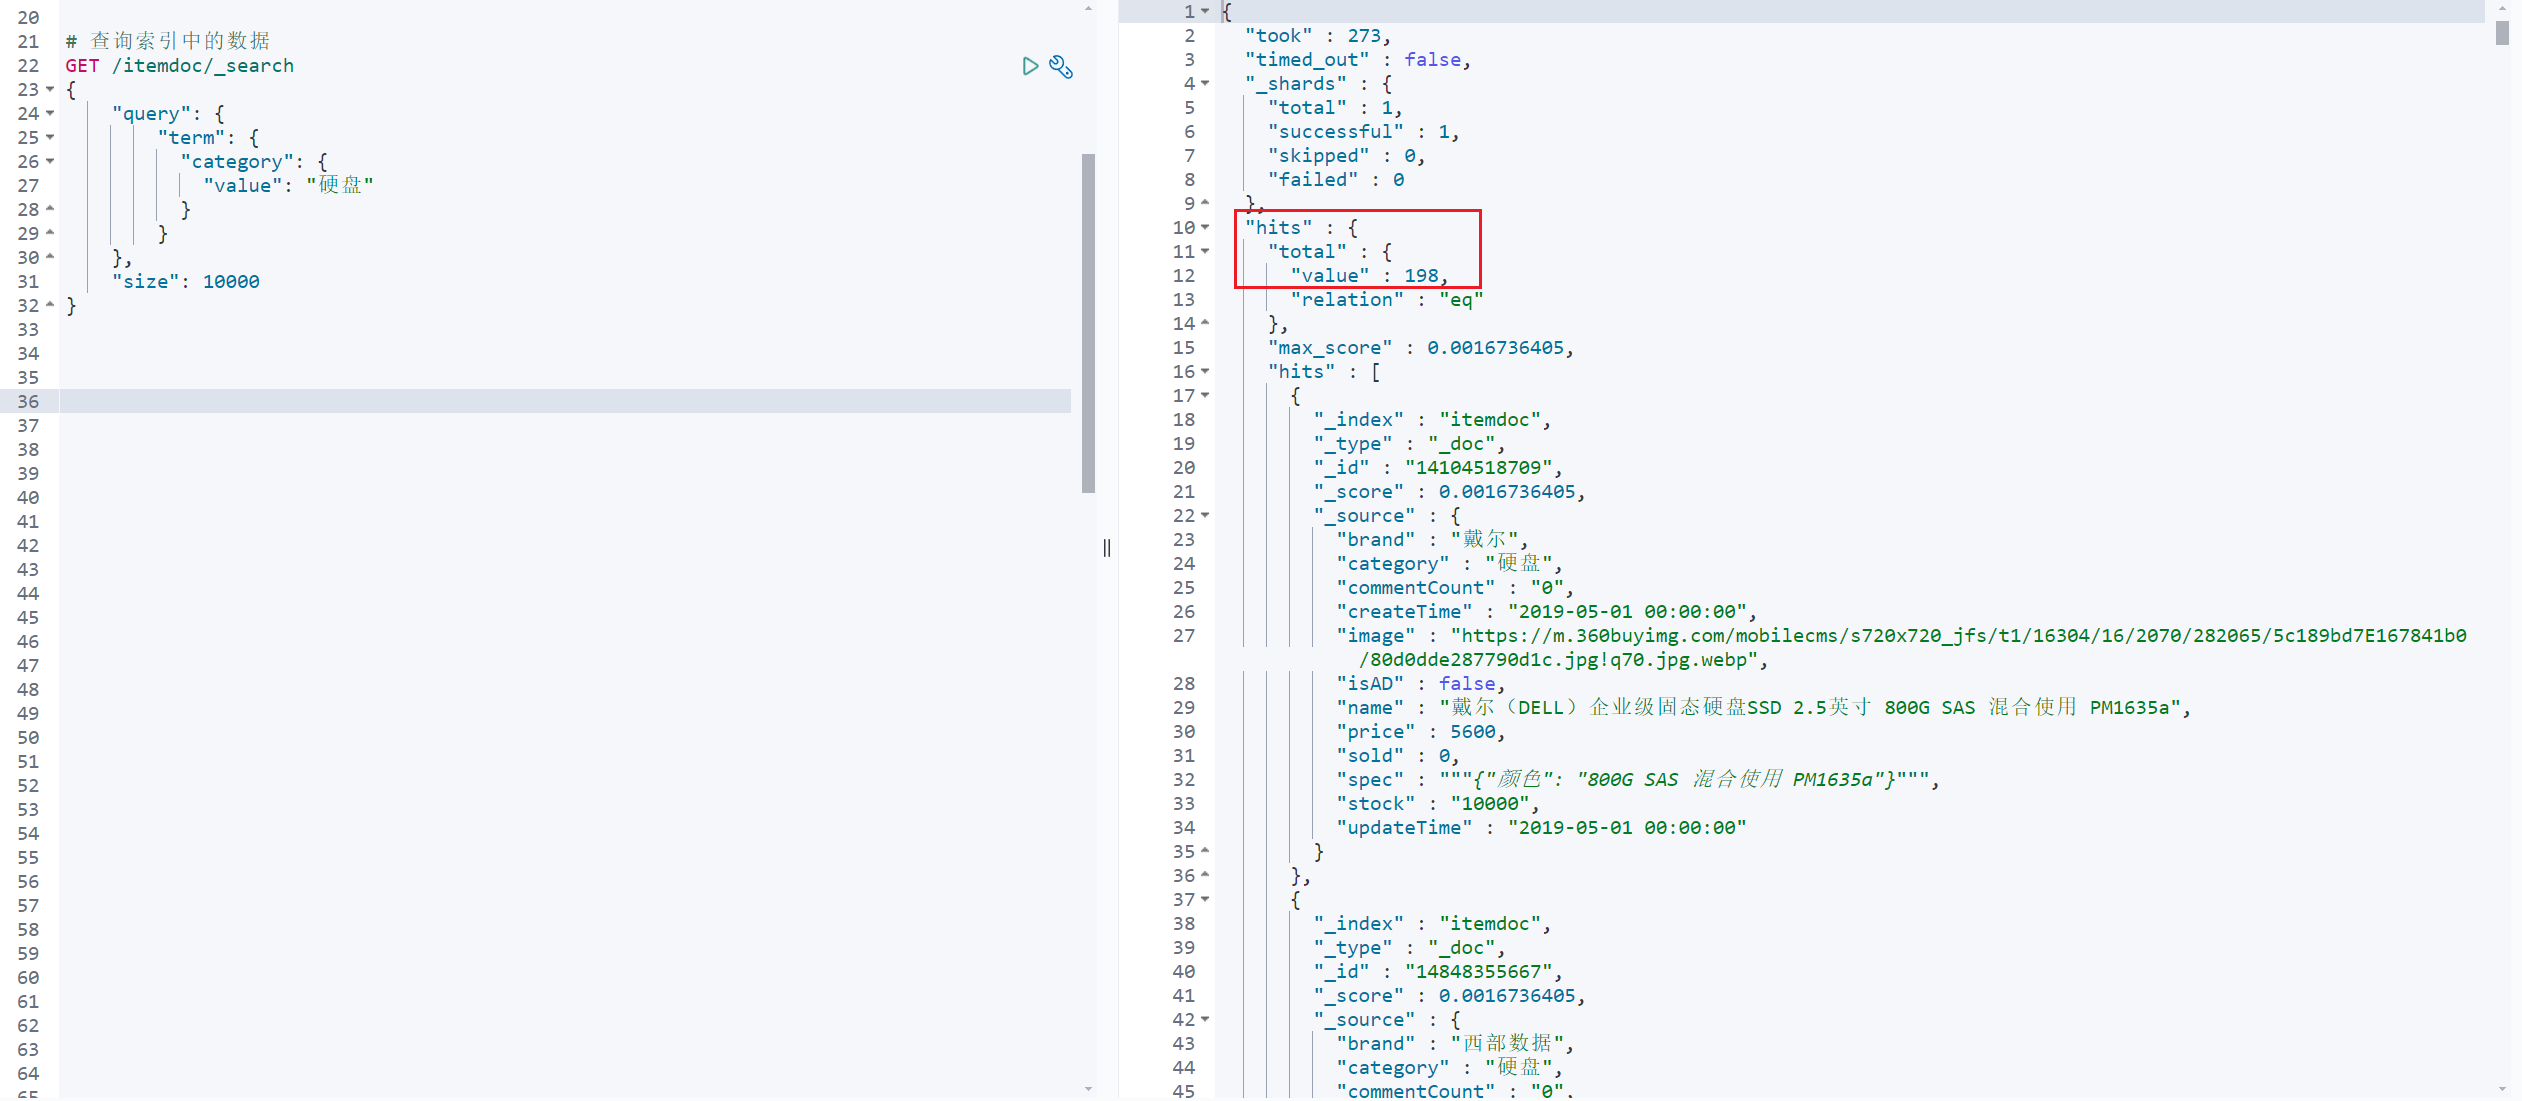Collapse the request body at line 23
Screen dimensions: 2522x1101
coord(50,89)
